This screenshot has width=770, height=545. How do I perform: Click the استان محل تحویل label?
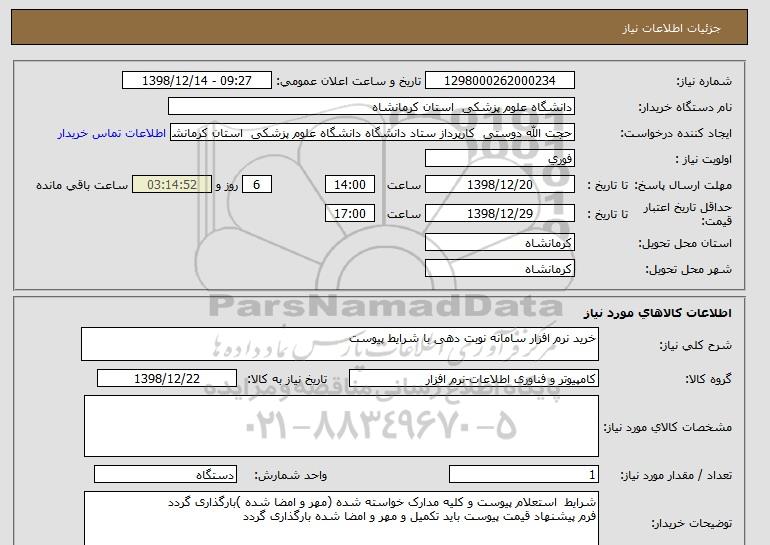tap(685, 243)
